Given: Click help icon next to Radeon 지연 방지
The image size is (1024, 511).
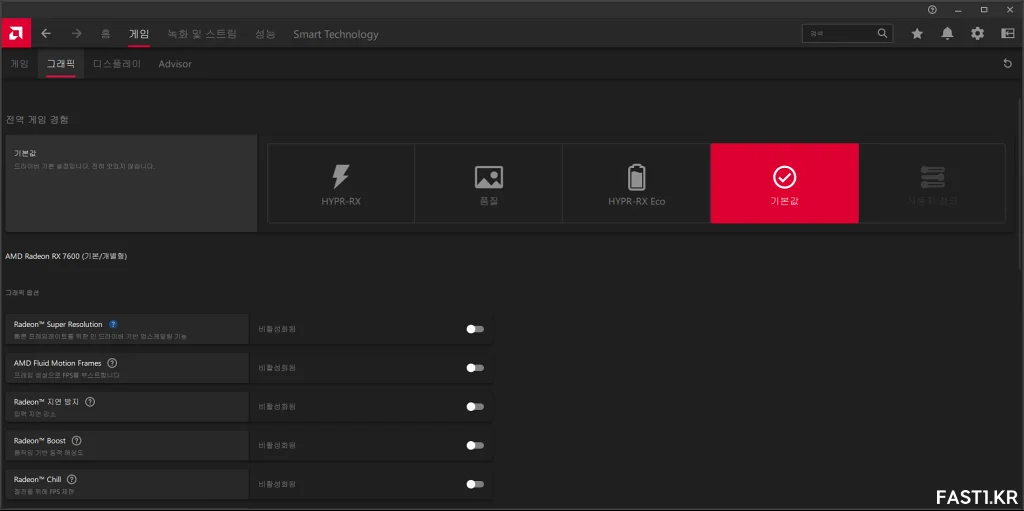Looking at the screenshot, I should (x=90, y=402).
